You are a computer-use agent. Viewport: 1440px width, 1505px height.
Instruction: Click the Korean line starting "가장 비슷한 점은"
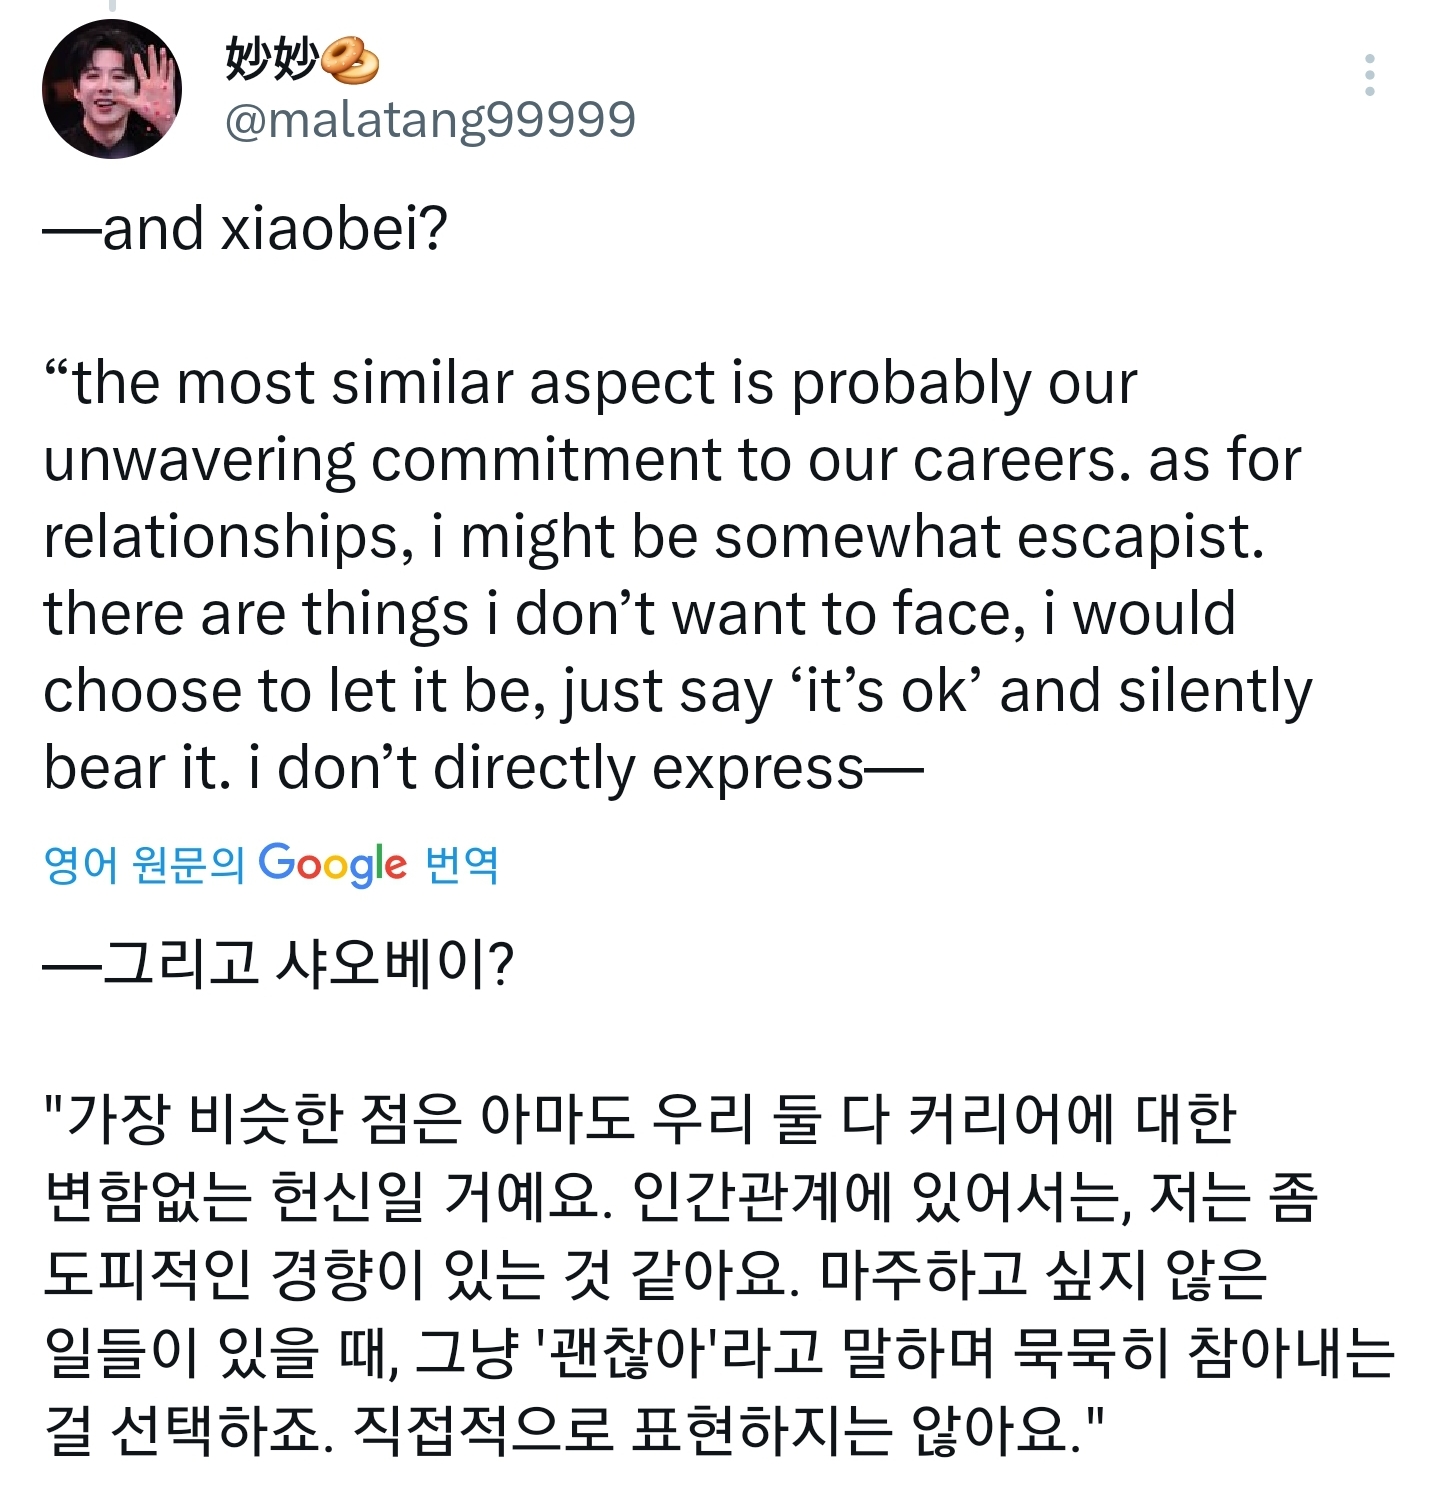coord(641,1118)
